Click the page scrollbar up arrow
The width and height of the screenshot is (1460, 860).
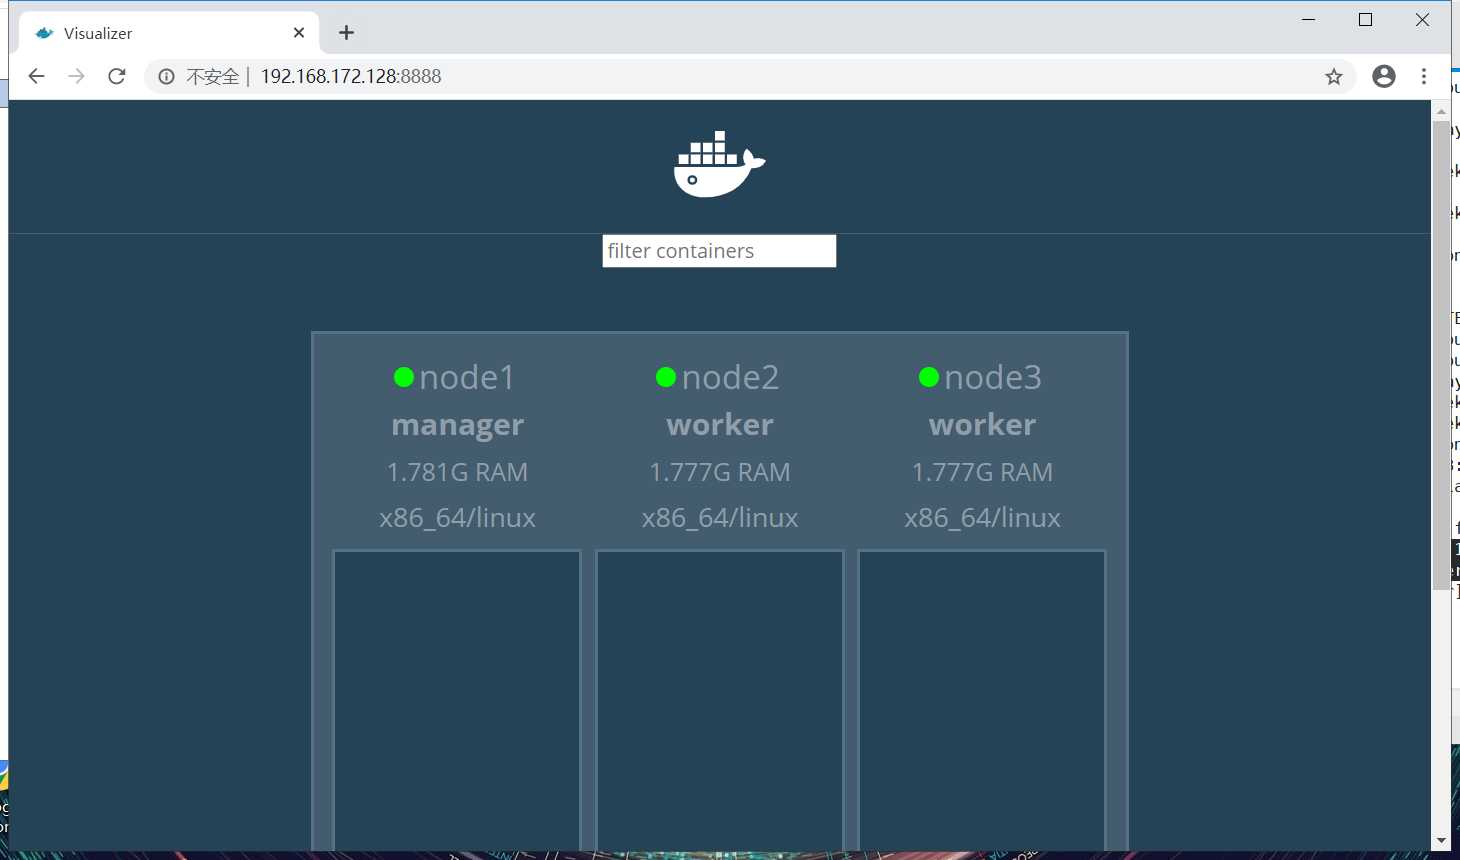click(x=1441, y=111)
